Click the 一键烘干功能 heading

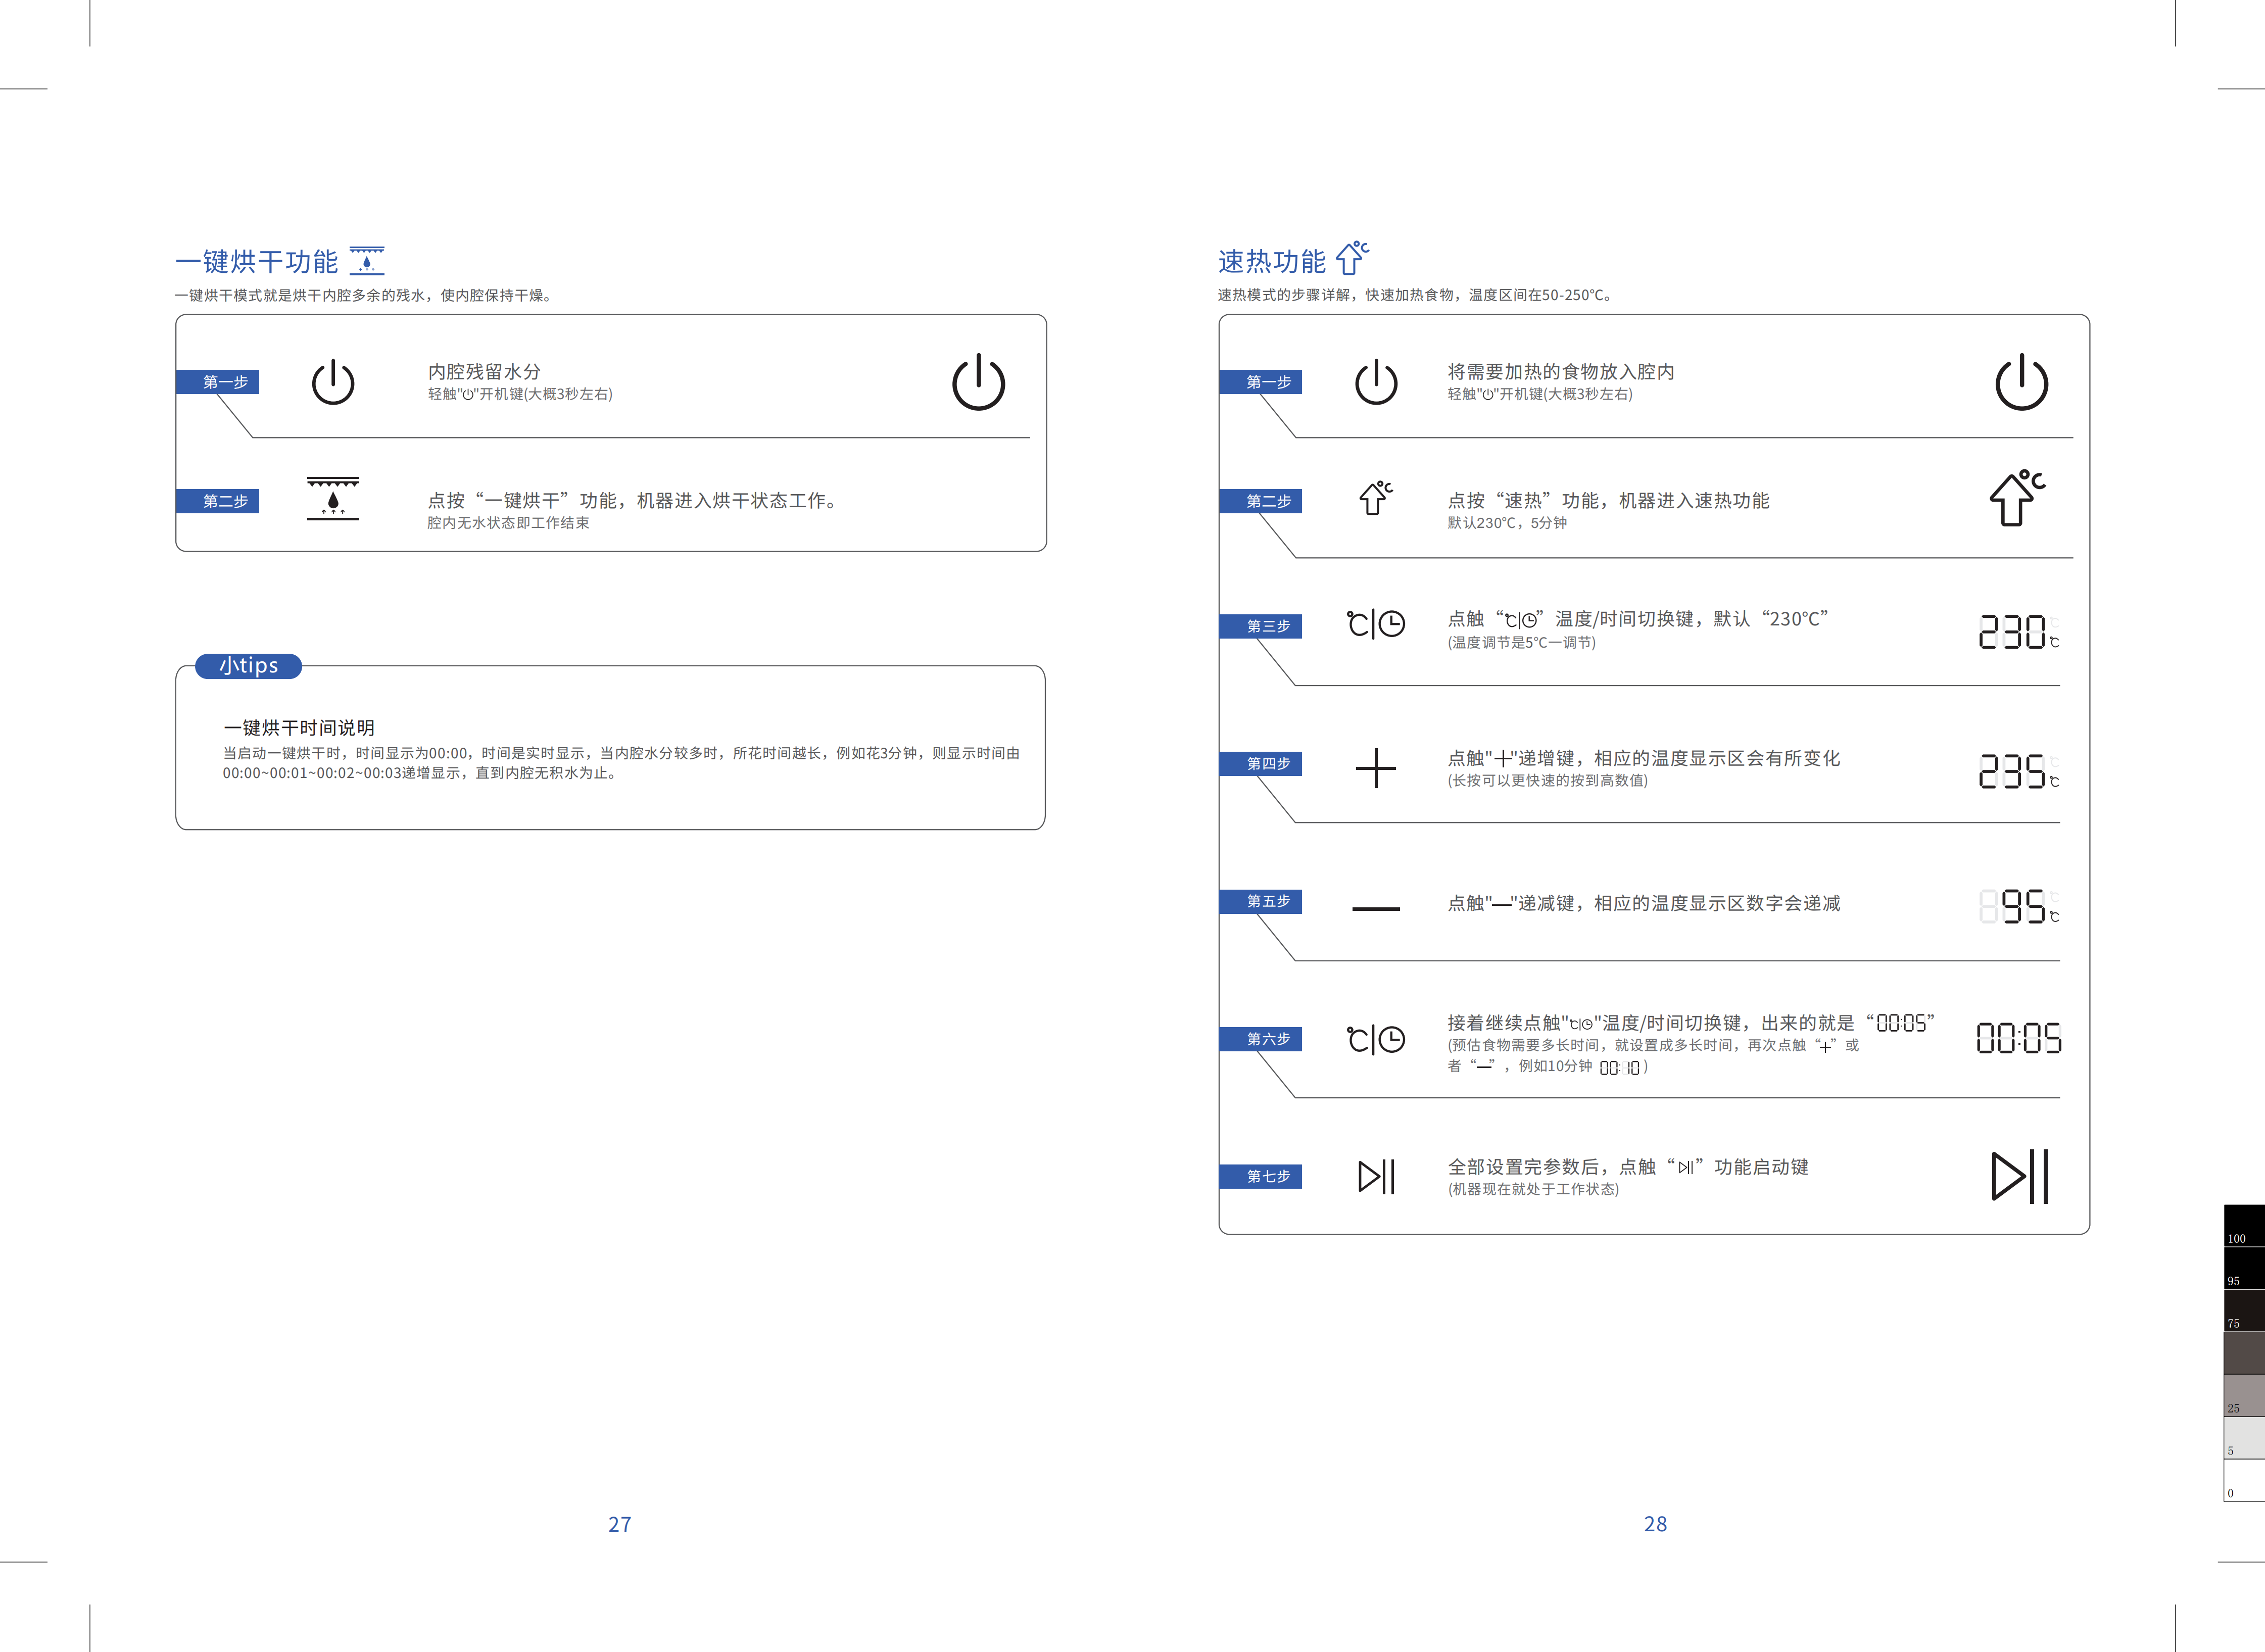(x=257, y=262)
